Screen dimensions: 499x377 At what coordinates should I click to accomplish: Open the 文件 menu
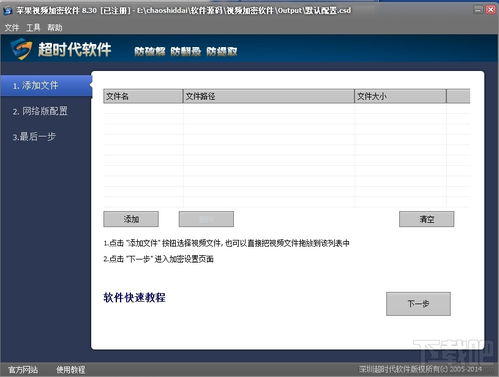pyautogui.click(x=12, y=28)
